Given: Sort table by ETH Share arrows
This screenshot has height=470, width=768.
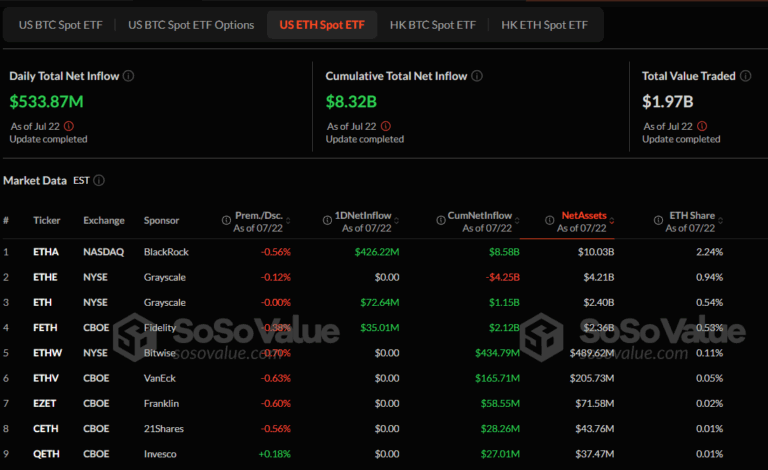Looking at the screenshot, I should coord(720,221).
